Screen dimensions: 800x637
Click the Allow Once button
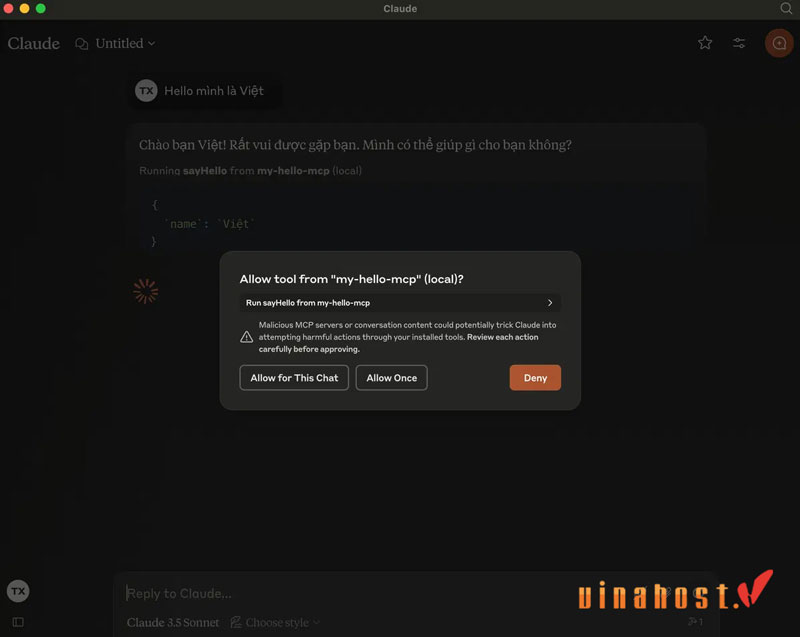pos(391,378)
